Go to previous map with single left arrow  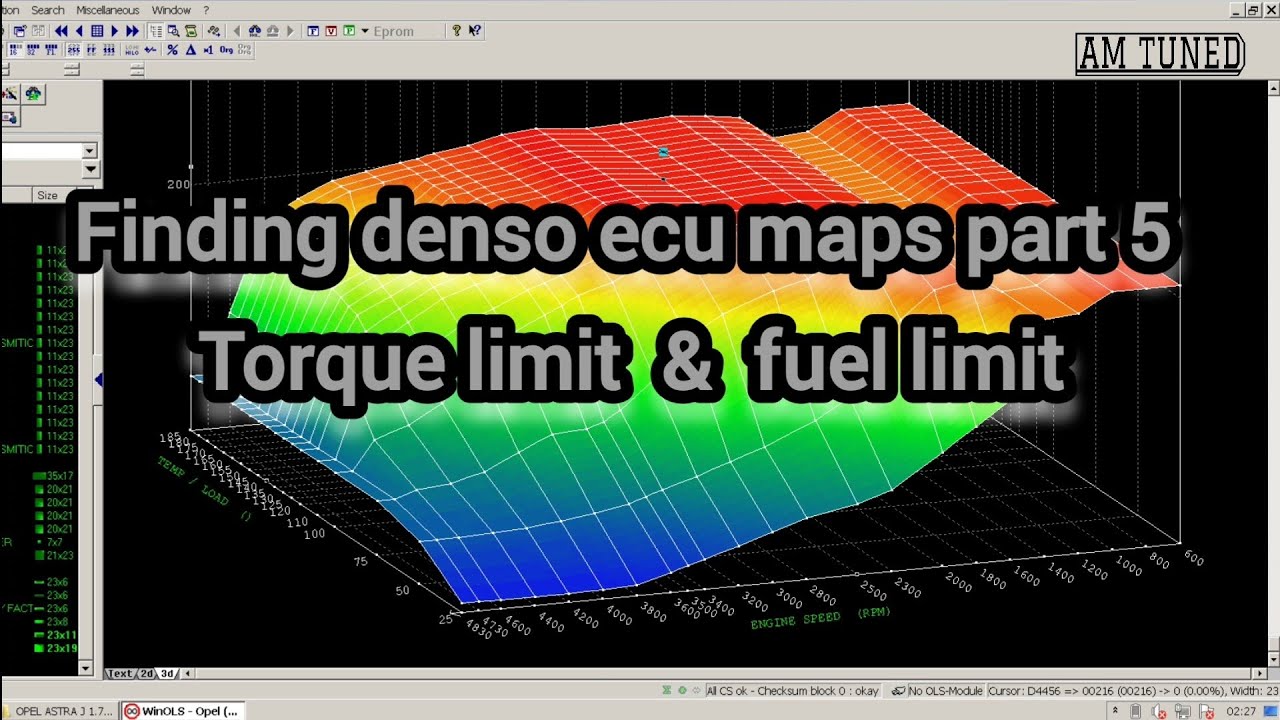79,31
